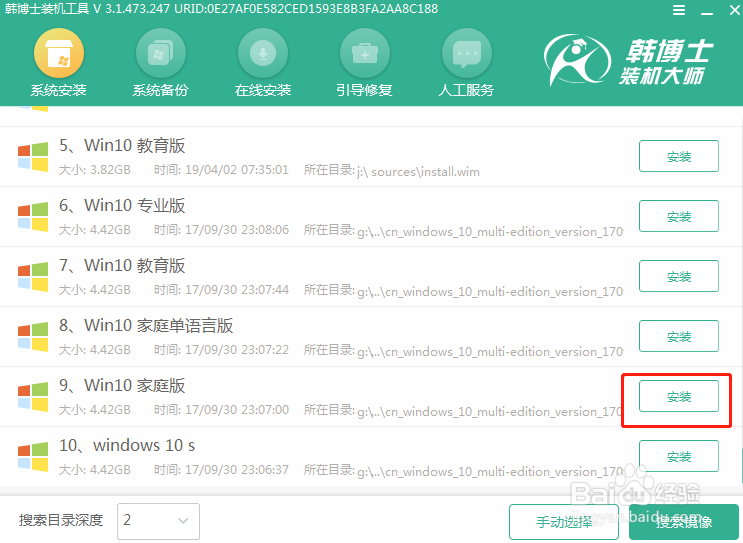Install 7、Win10 教育版 with its 安装 button

point(679,276)
